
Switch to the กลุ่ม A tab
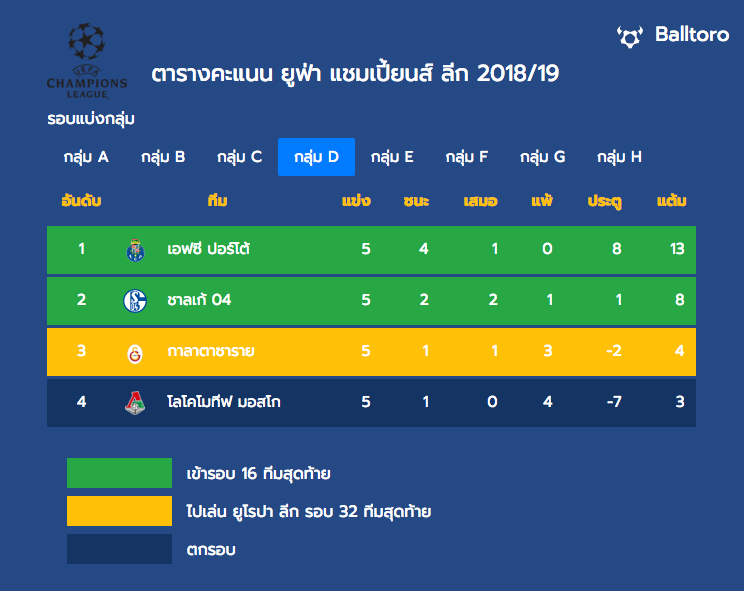86,157
